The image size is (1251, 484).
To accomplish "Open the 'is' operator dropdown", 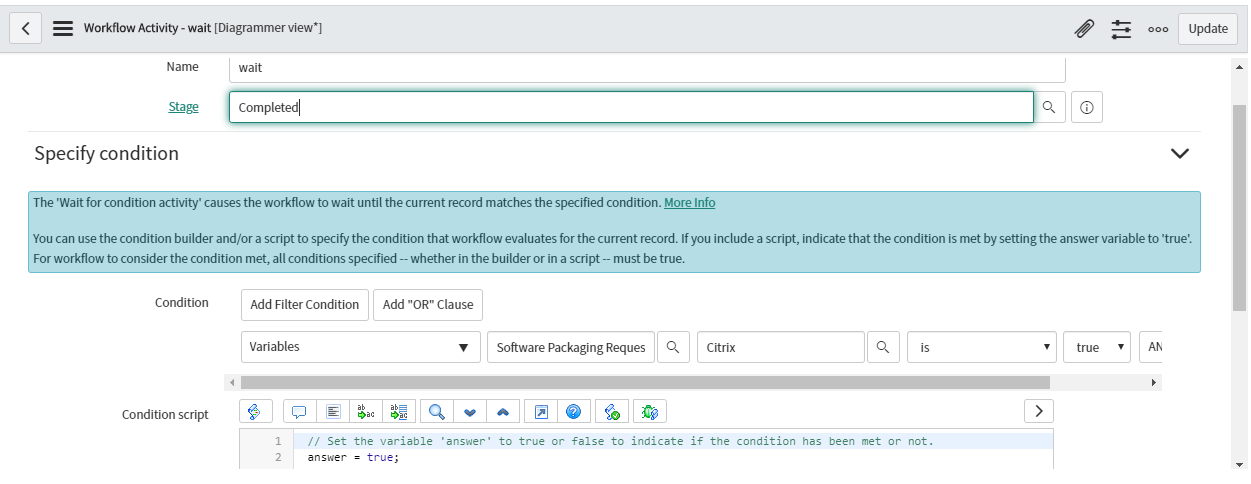I will [x=981, y=347].
